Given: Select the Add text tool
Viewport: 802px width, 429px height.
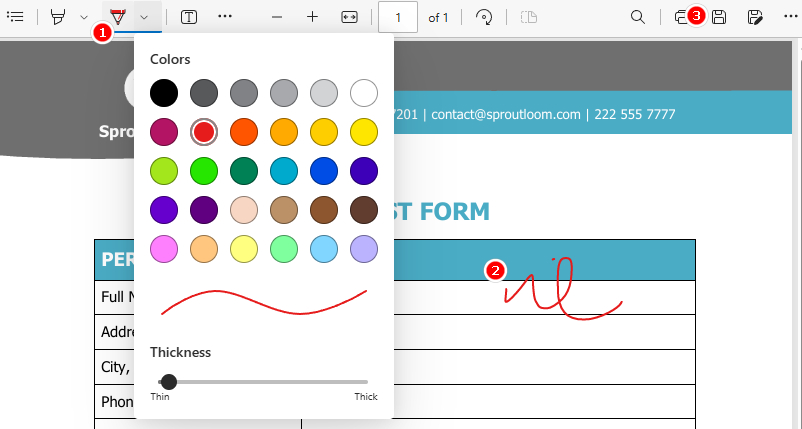Looking at the screenshot, I should (189, 17).
